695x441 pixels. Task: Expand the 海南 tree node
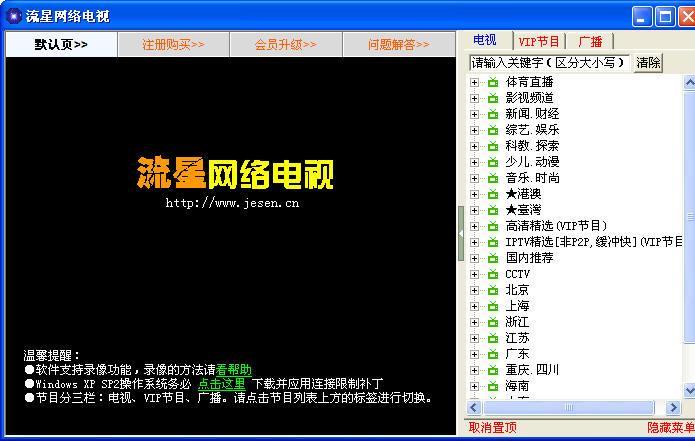(474, 386)
